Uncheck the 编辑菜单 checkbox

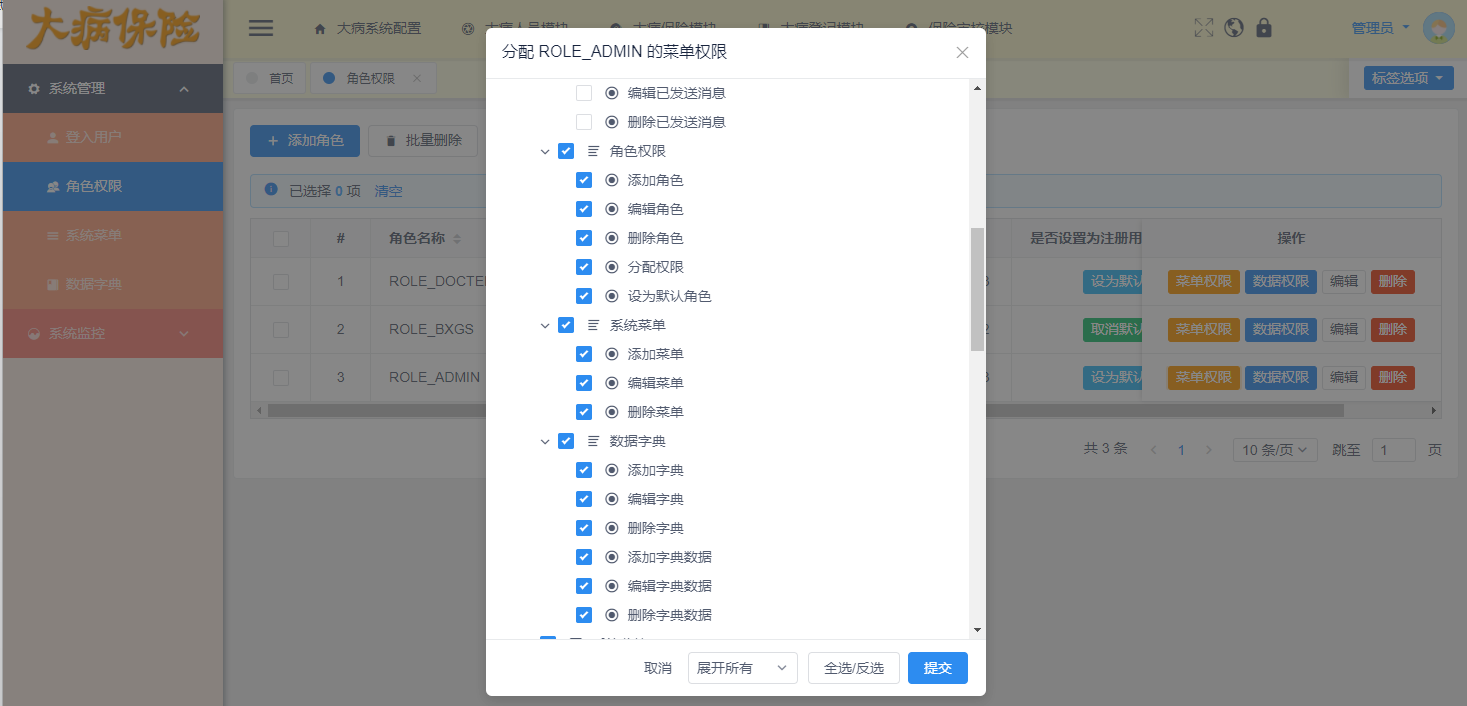(584, 383)
